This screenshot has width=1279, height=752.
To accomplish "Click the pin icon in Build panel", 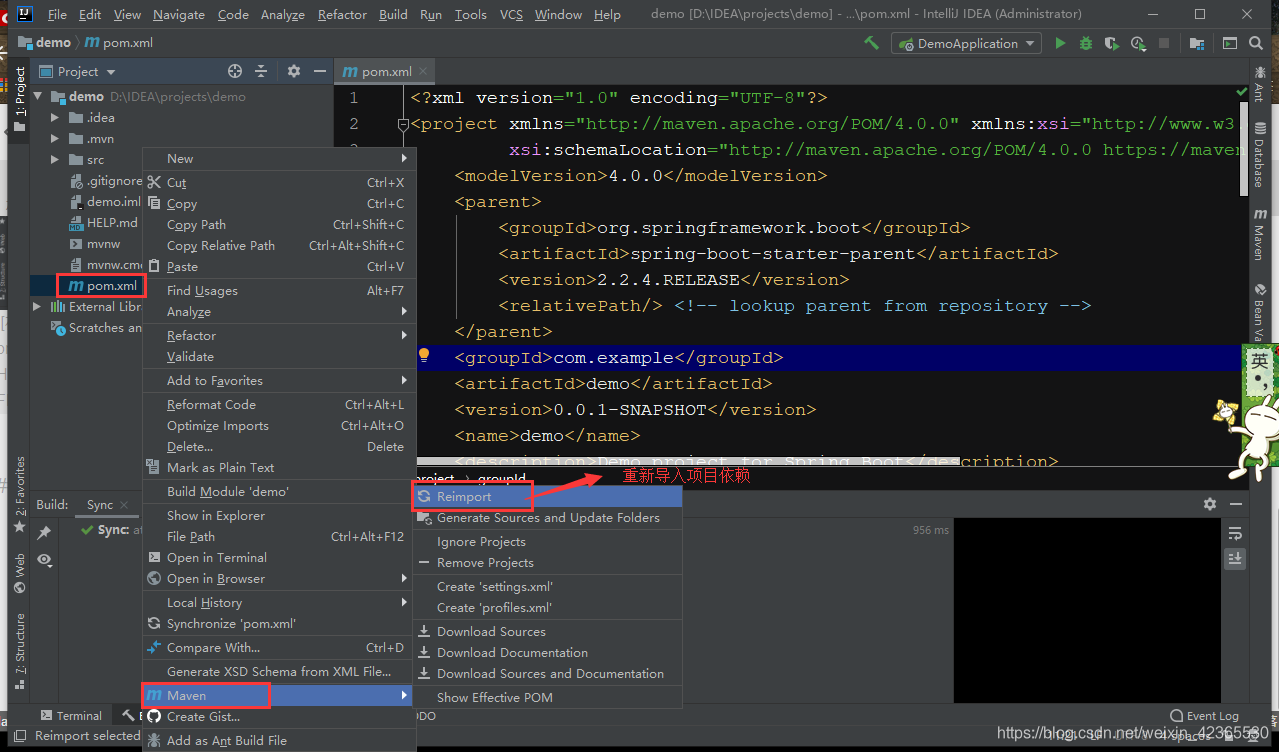I will [44, 533].
